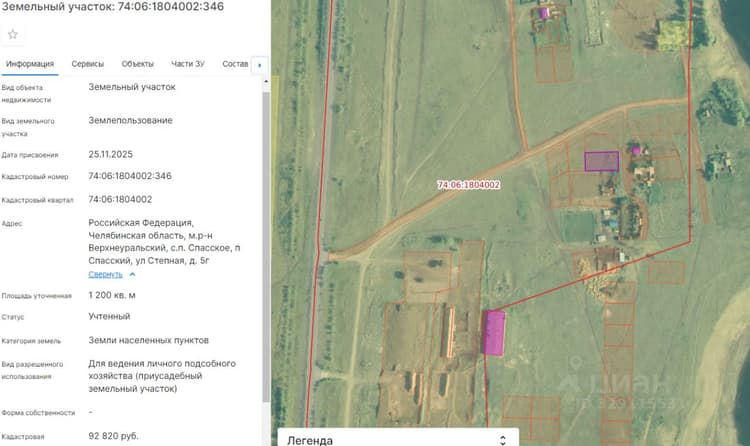Select the large magenta parcel on map
The width and height of the screenshot is (750, 446).
pos(495,333)
